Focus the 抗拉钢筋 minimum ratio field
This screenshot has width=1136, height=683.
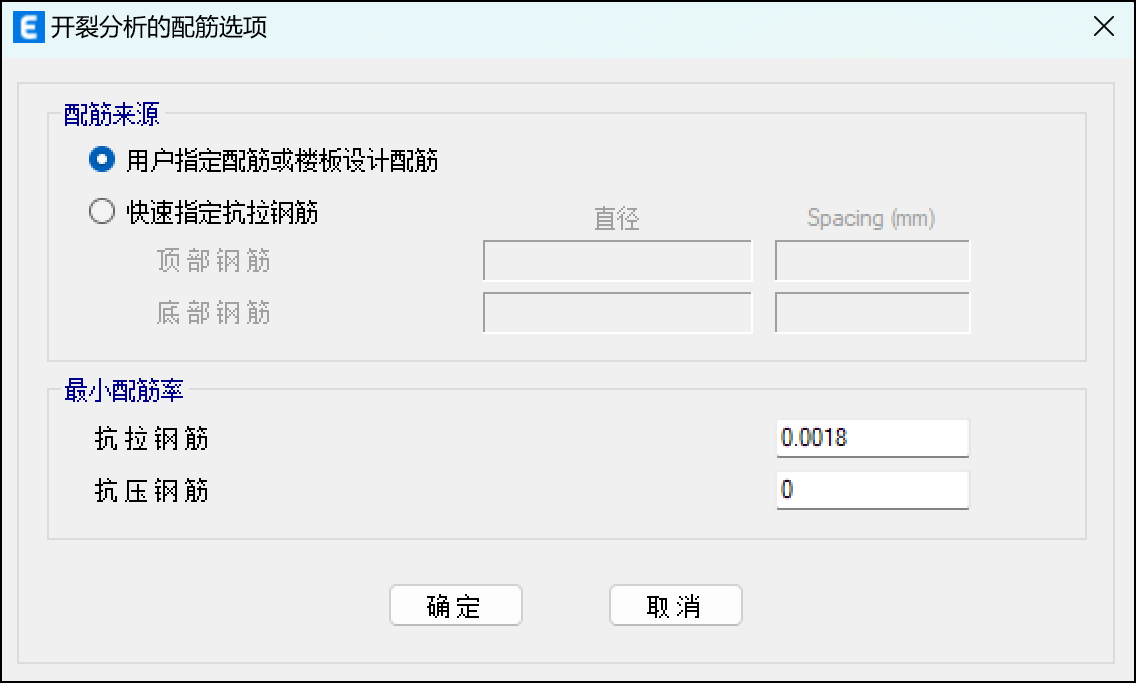(x=872, y=438)
